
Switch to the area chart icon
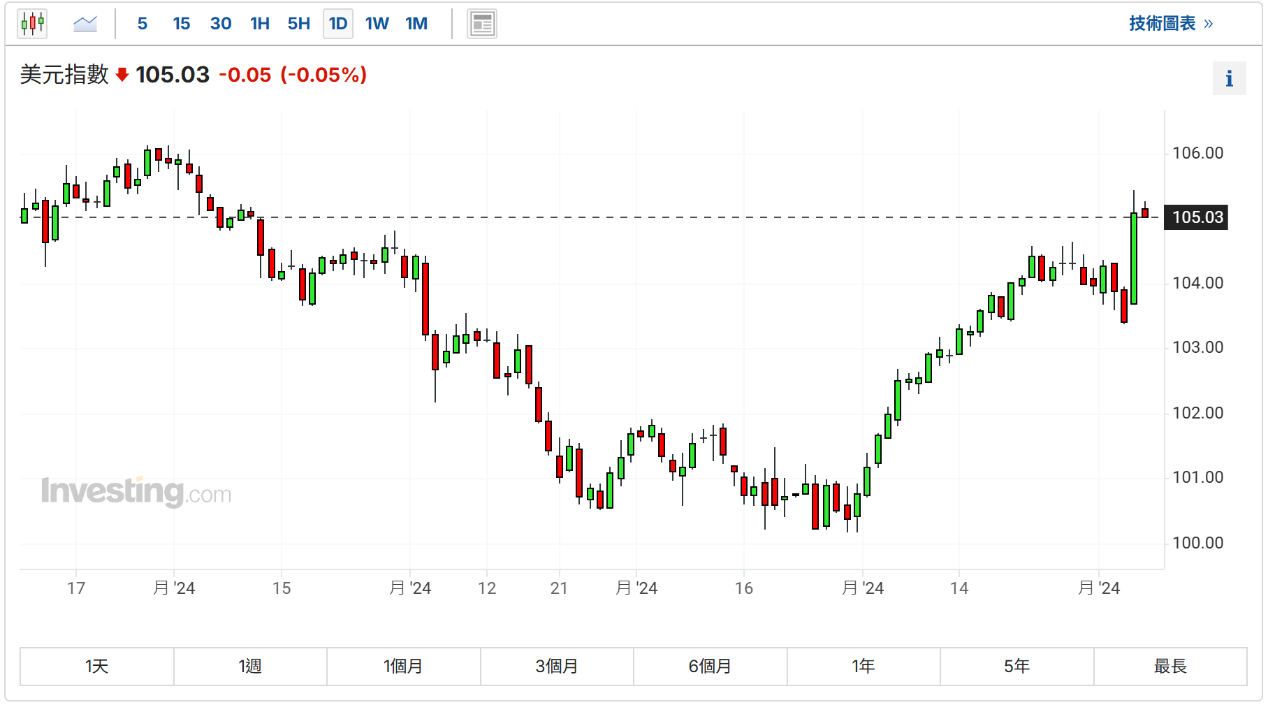86,23
